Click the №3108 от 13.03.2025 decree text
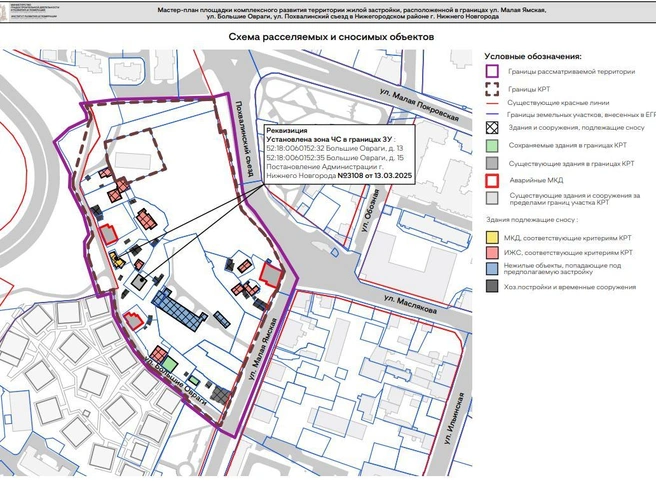Viewport: 656px width, 492px height. pos(375,176)
